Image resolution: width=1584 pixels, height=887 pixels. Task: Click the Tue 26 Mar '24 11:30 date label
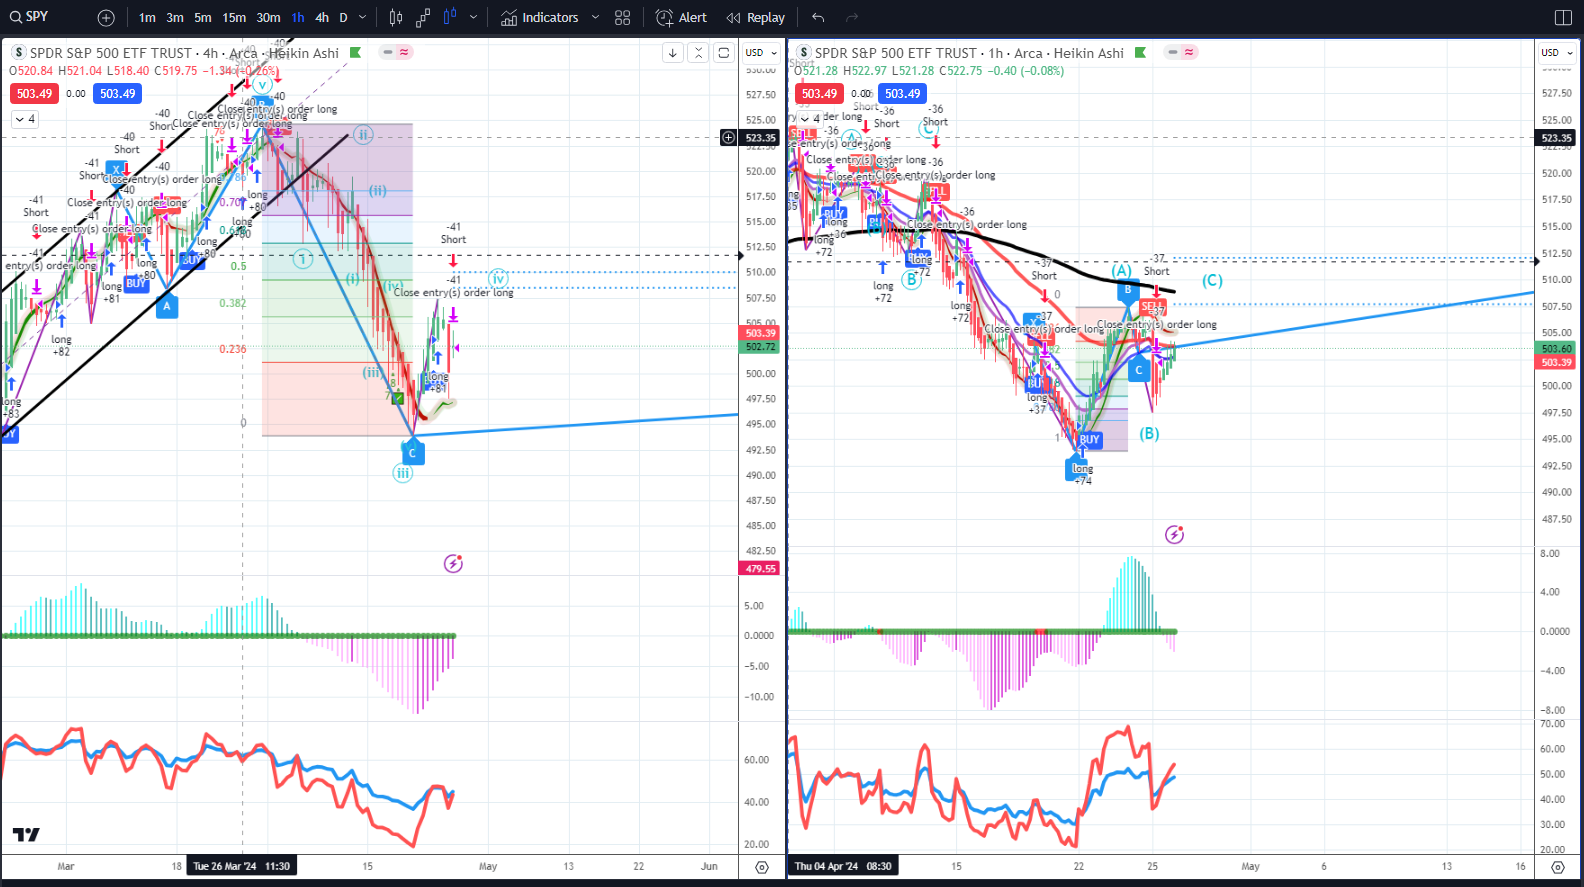[241, 866]
